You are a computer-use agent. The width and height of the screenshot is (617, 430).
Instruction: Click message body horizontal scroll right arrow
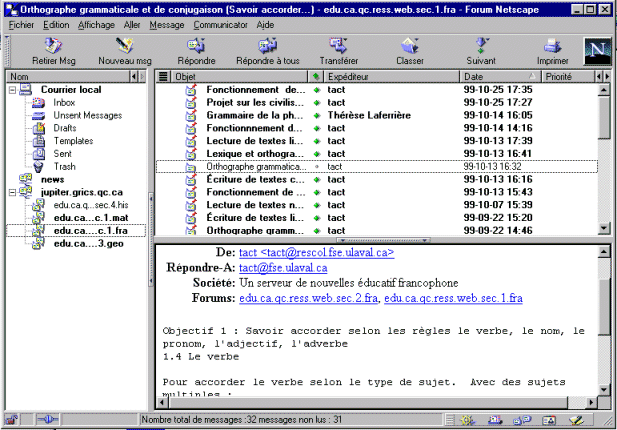tap(591, 402)
